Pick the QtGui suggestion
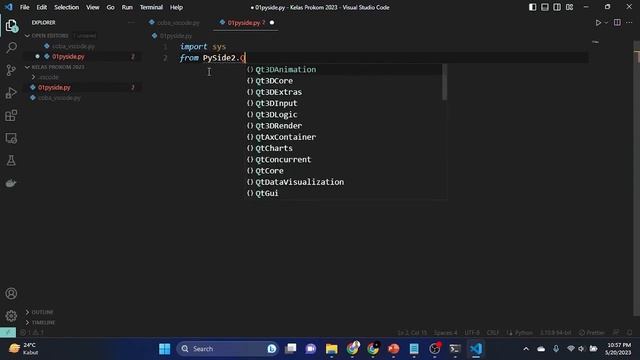This screenshot has height=360, width=640. [x=343, y=193]
